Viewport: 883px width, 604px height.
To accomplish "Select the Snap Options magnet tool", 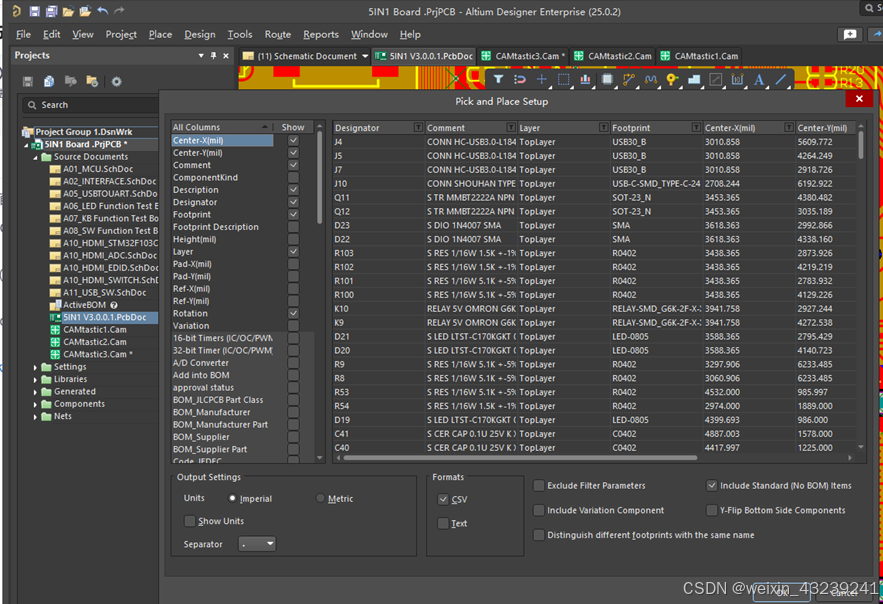I will (x=520, y=79).
